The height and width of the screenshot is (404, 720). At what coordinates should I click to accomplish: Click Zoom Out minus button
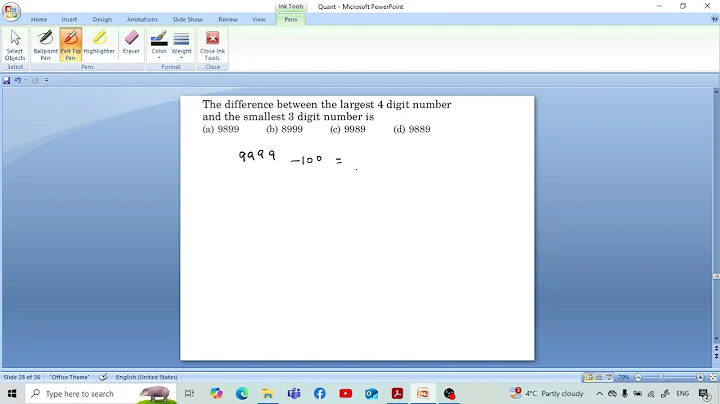click(638, 377)
